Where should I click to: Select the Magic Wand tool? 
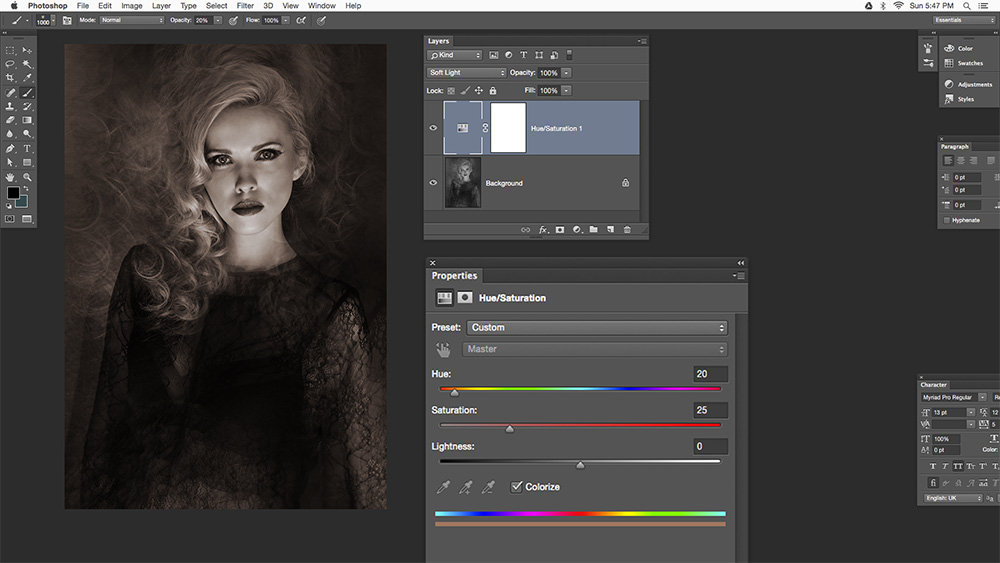click(x=27, y=64)
